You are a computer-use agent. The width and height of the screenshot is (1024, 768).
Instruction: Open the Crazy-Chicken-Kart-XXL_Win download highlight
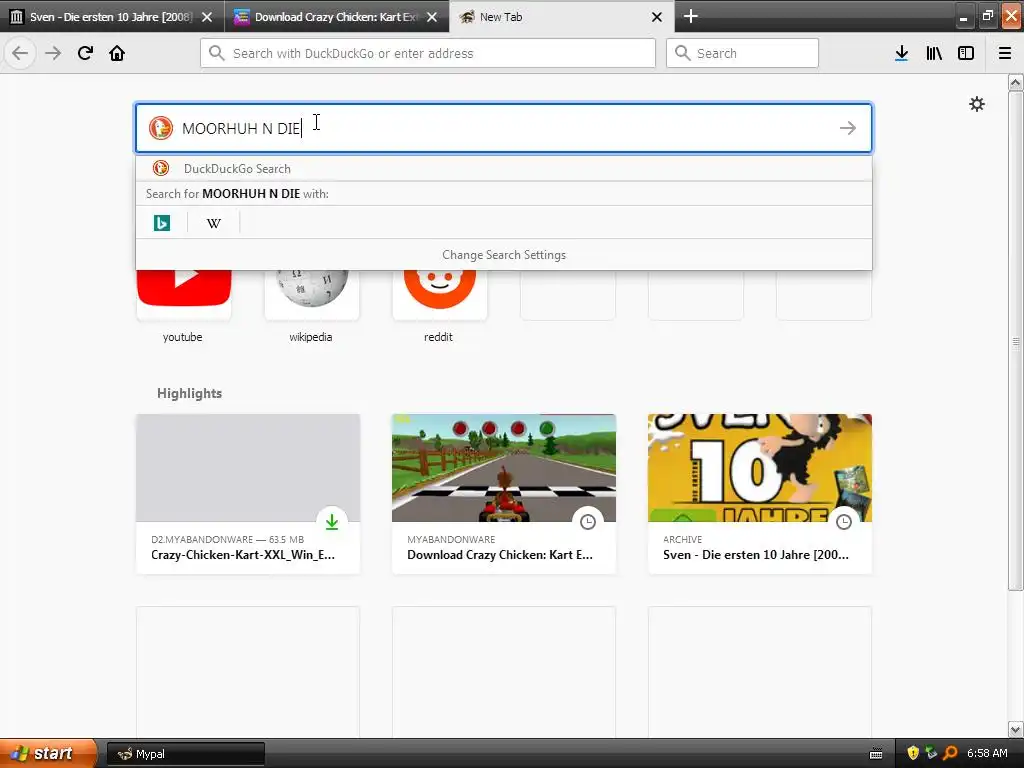click(248, 494)
